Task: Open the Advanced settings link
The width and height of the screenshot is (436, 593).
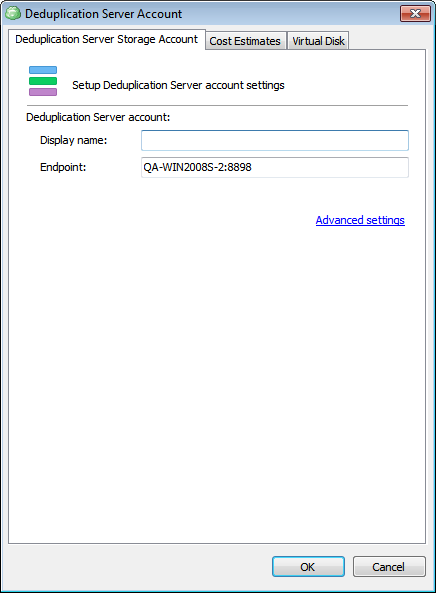Action: click(x=360, y=220)
